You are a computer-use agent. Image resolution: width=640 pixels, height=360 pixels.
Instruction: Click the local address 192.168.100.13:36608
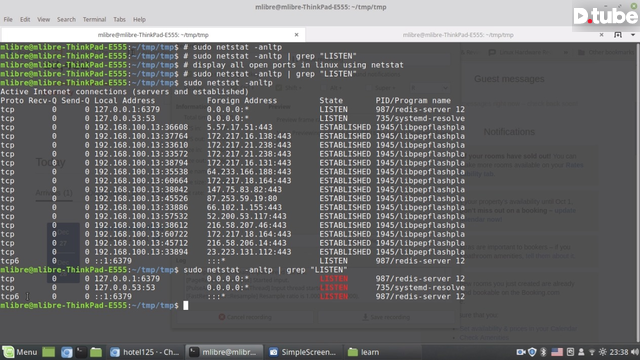pyautogui.click(x=141, y=127)
